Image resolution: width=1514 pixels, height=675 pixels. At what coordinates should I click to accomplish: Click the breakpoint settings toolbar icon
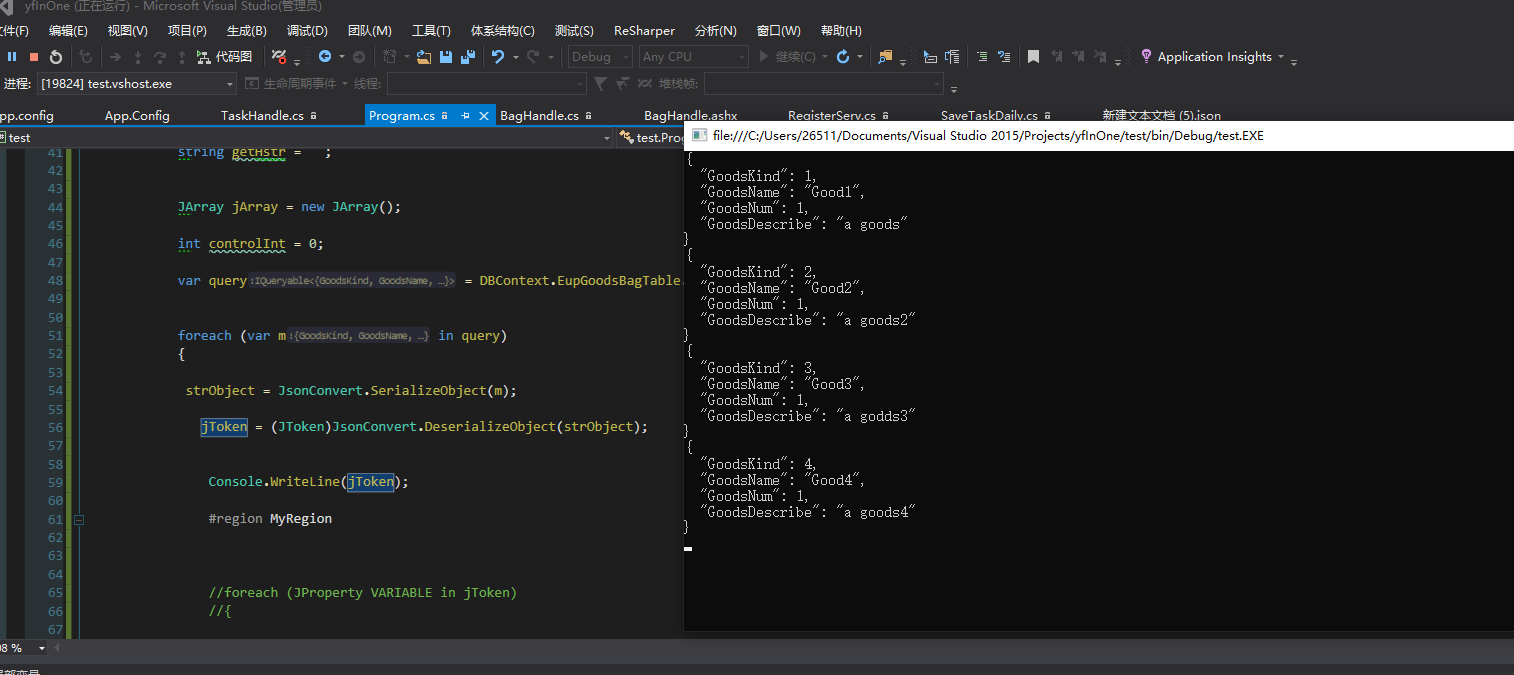(x=279, y=57)
